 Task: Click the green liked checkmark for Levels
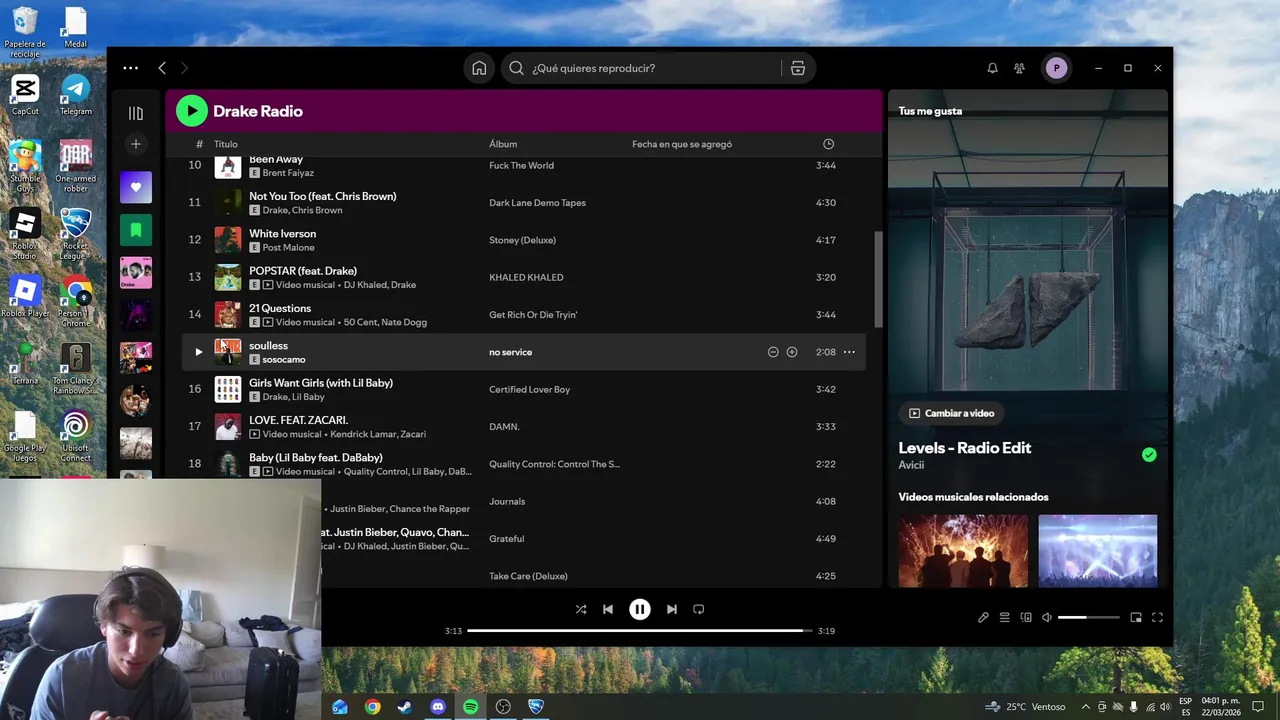(x=1149, y=455)
